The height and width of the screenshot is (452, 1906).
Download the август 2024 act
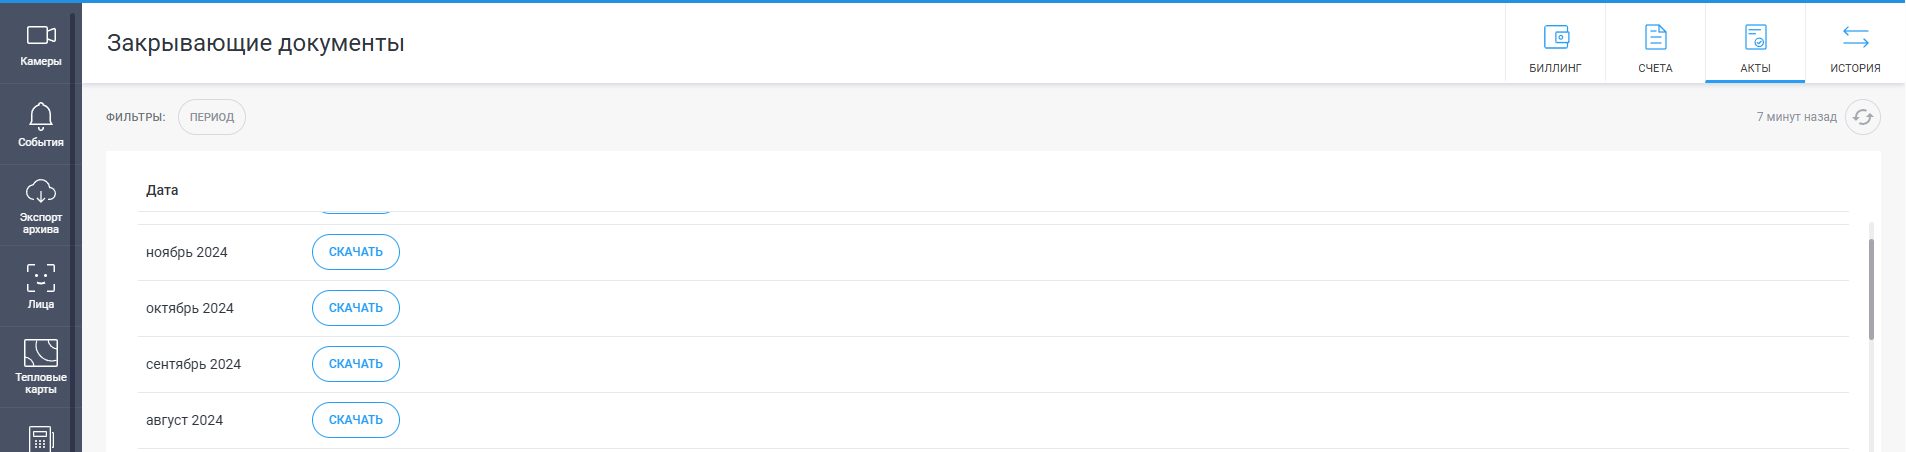pyautogui.click(x=356, y=420)
